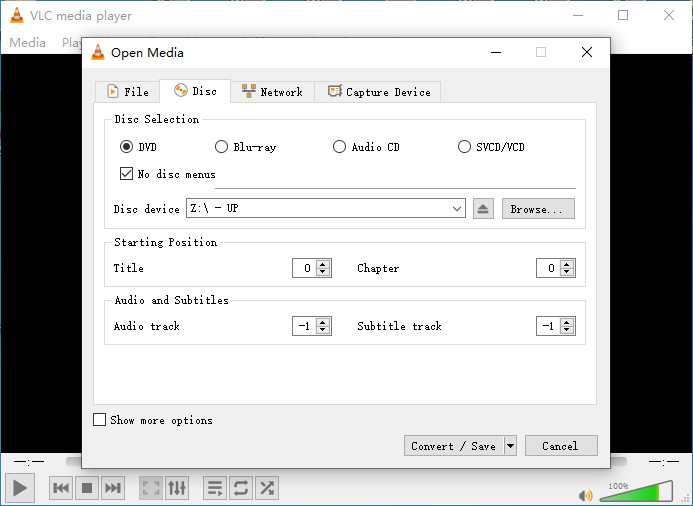Toggle loop mode icon
693x506 pixels.
pyautogui.click(x=241, y=488)
